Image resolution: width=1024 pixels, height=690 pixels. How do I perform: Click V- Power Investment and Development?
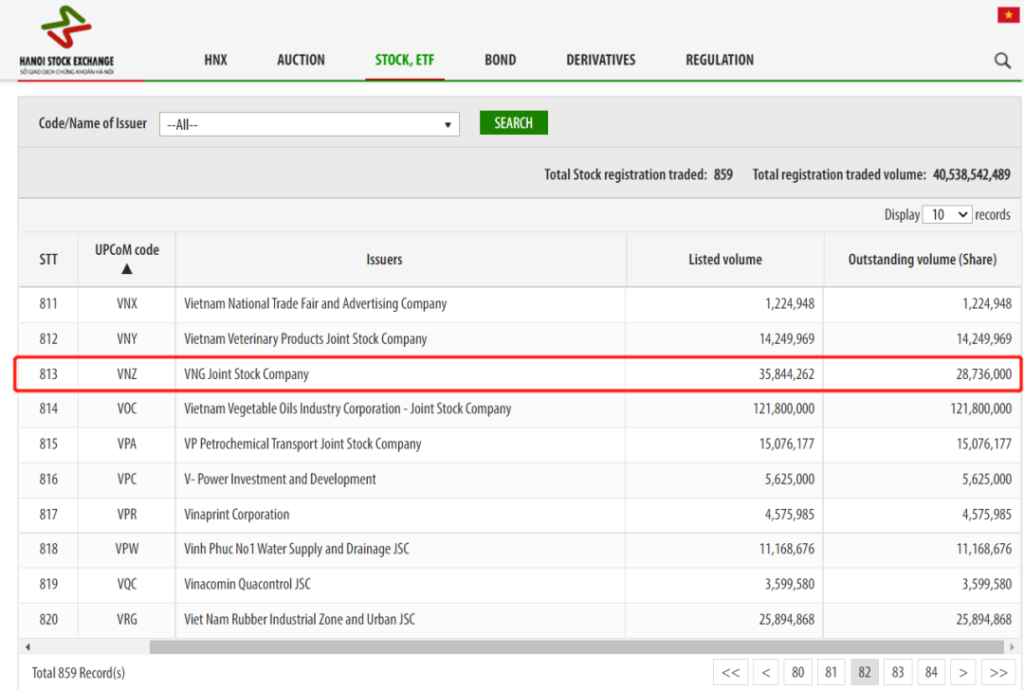280,479
